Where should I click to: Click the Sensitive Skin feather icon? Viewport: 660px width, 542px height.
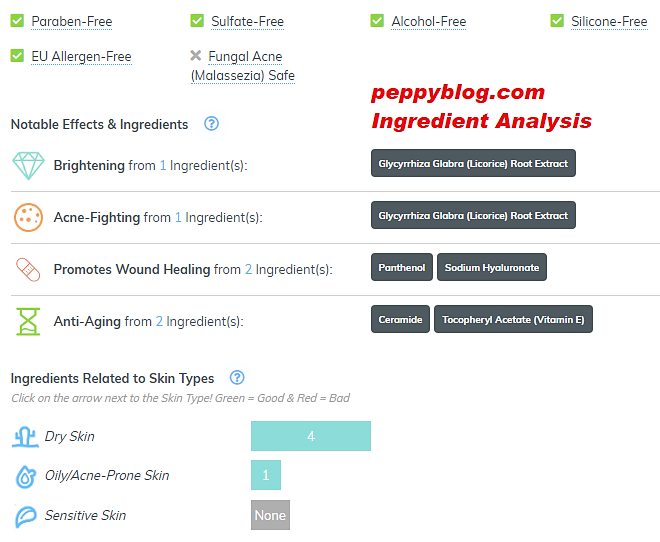tap(26, 517)
